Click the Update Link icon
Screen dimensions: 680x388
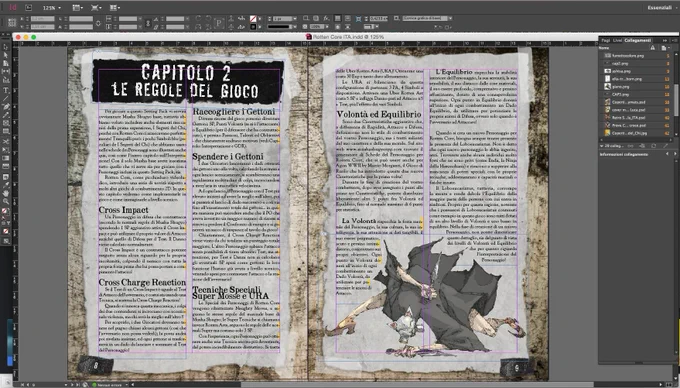654,146
